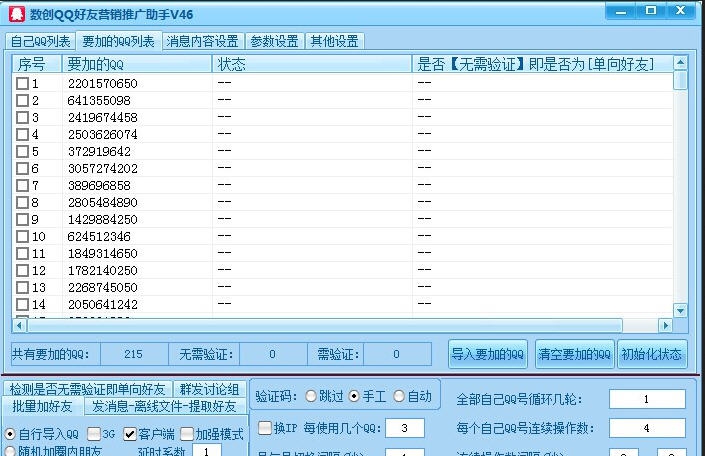Open the 消息内容设置 tab
This screenshot has height=456, width=705.
[x=202, y=41]
